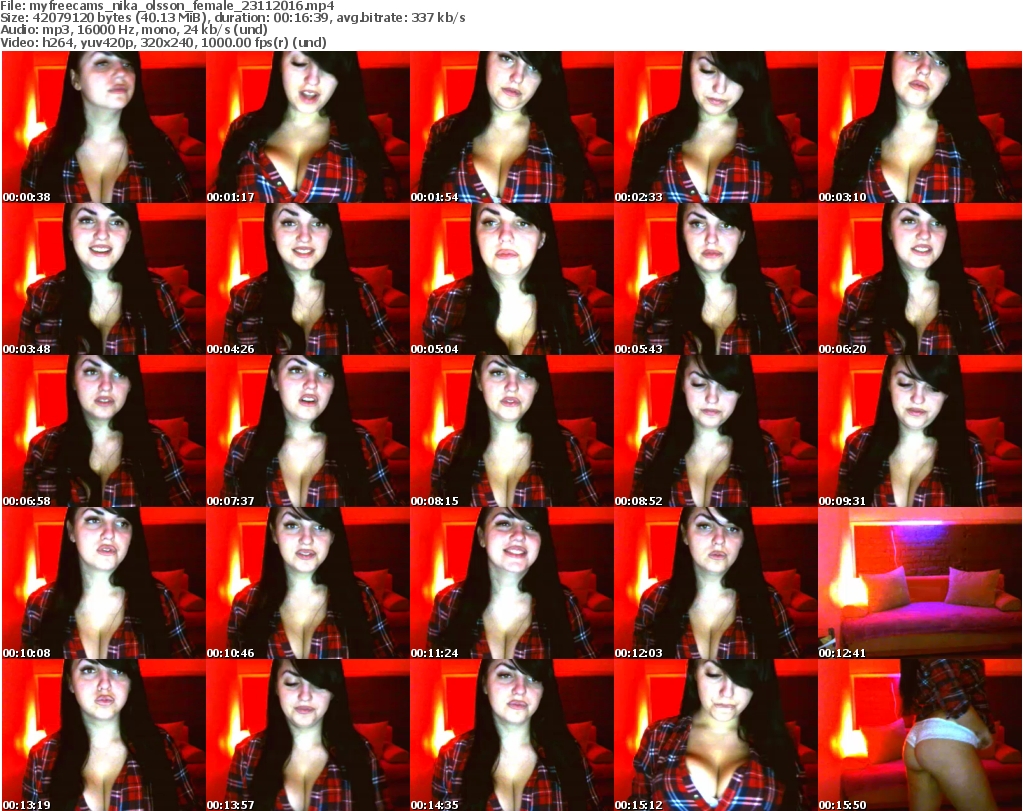The width and height of the screenshot is (1024, 811).
Task: Click the 'Audio: mp3, 16000 Hz' line
Action: point(134,29)
